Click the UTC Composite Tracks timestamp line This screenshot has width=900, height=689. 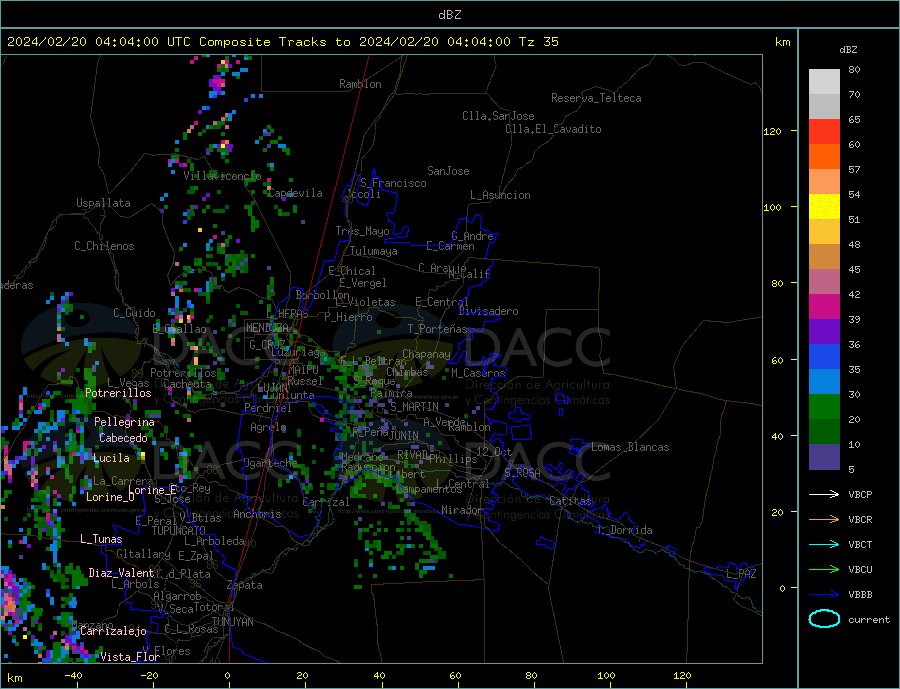point(283,42)
